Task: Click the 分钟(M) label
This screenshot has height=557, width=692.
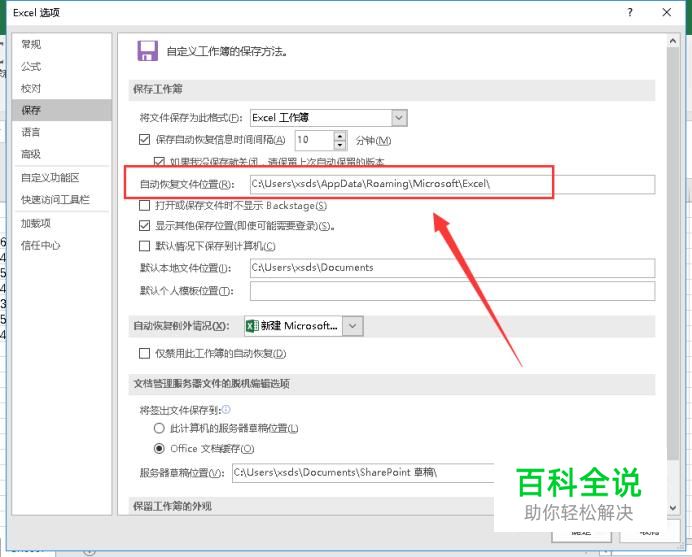Action: coord(373,140)
